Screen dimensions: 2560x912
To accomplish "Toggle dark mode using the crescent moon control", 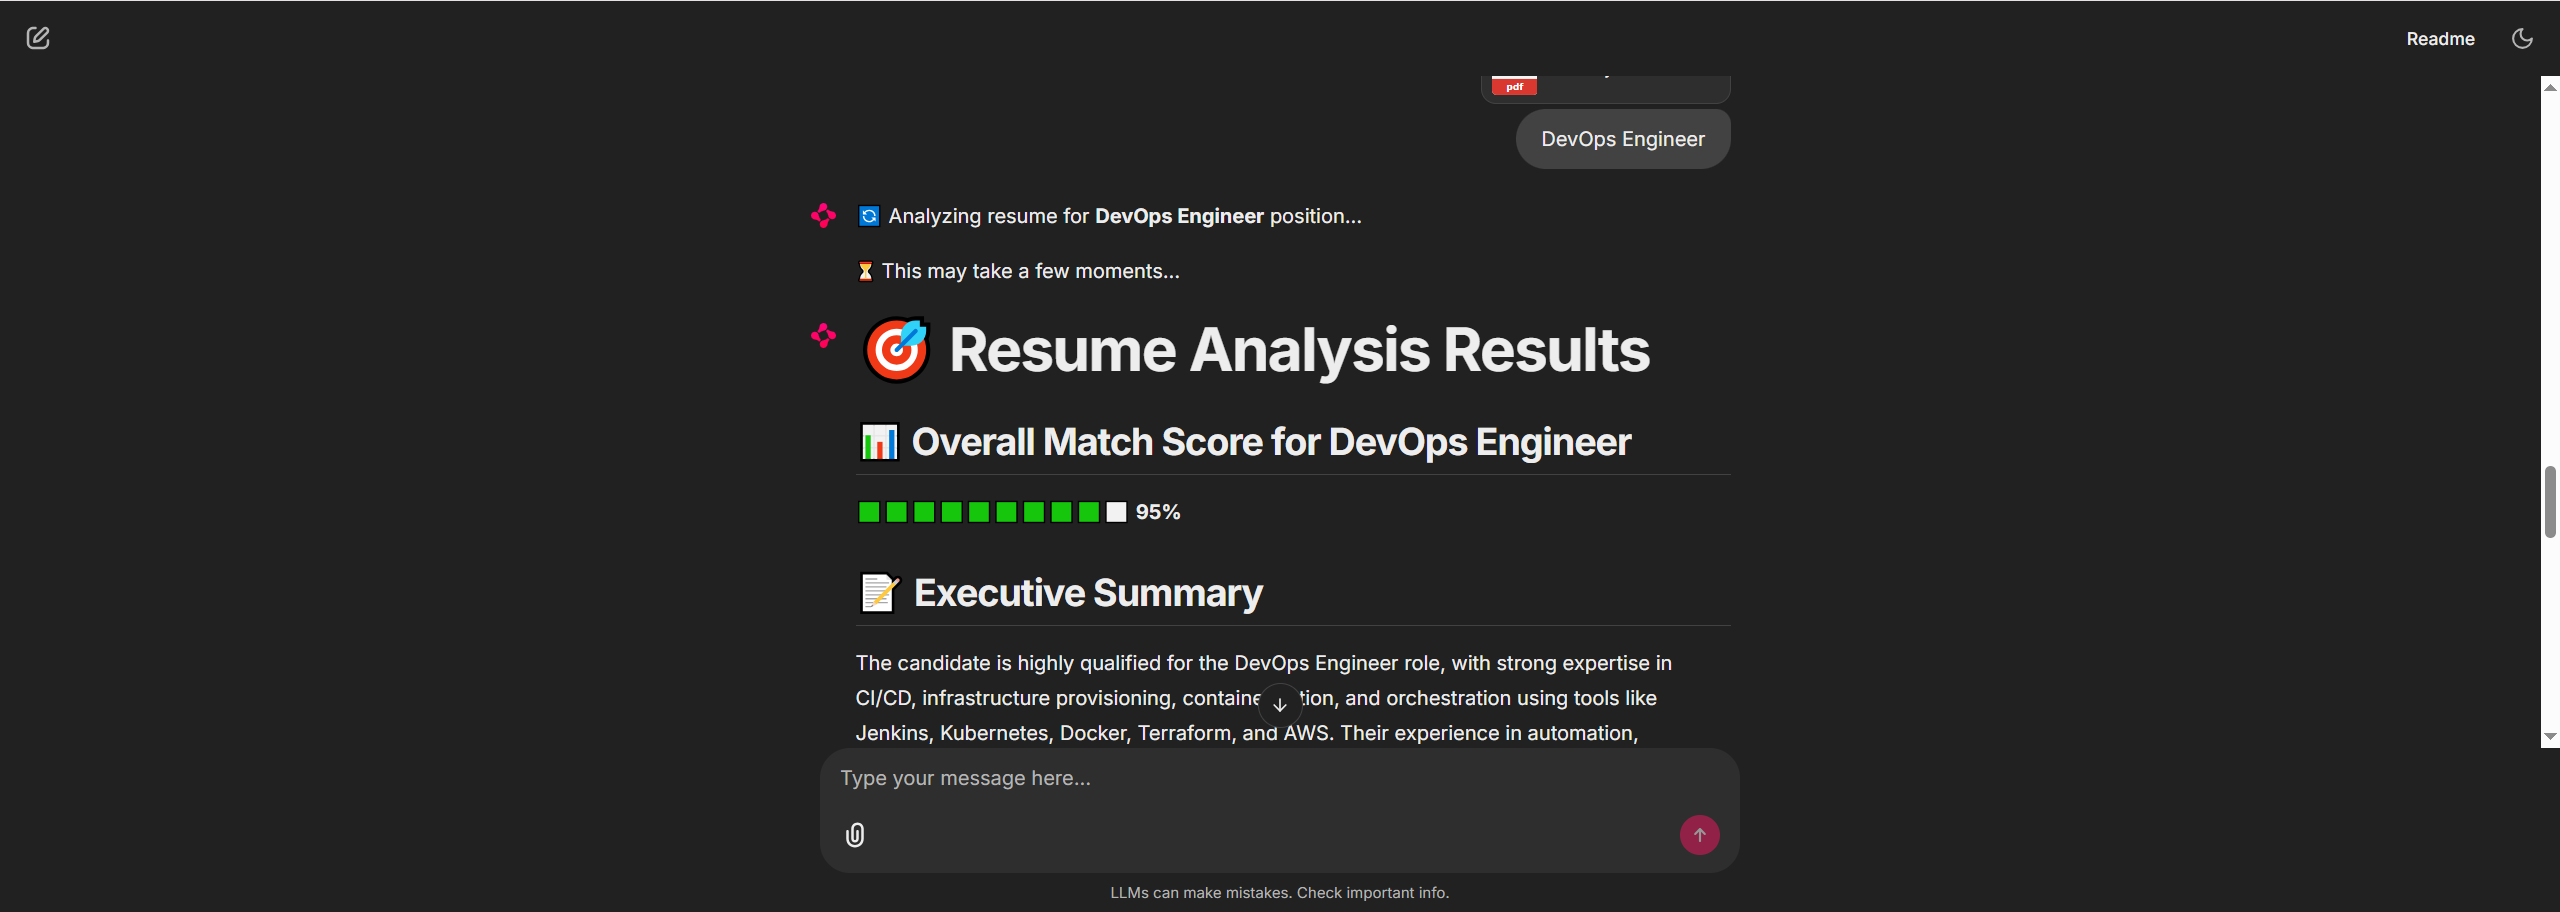I will point(2522,38).
